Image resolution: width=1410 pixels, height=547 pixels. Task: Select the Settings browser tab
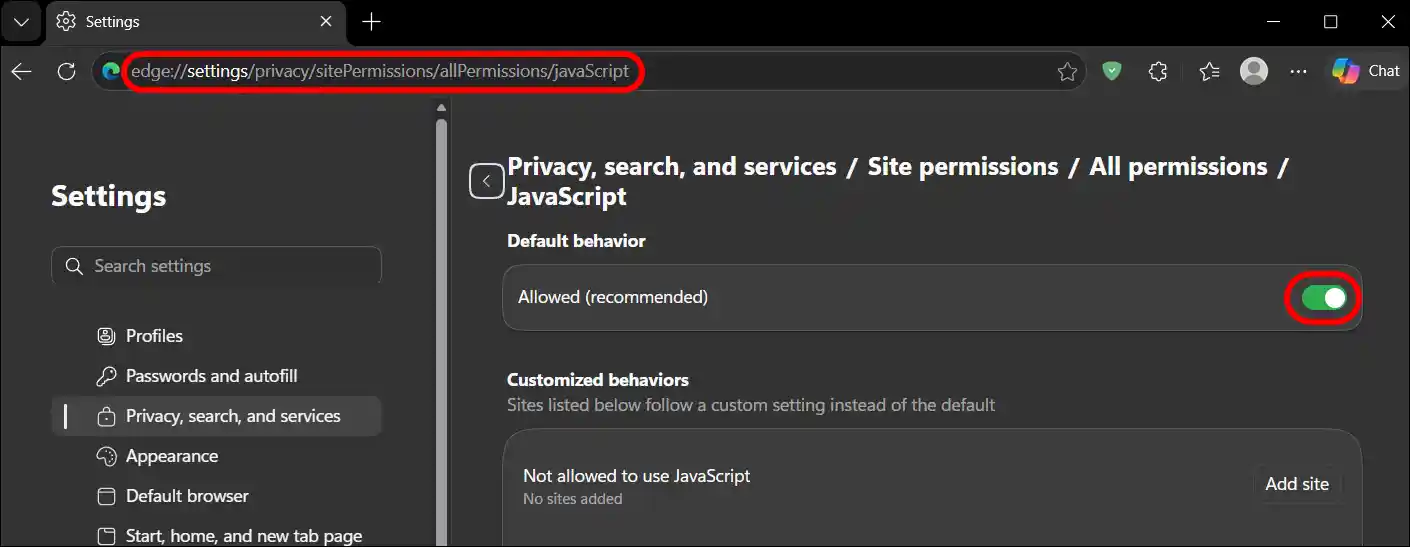click(x=195, y=22)
